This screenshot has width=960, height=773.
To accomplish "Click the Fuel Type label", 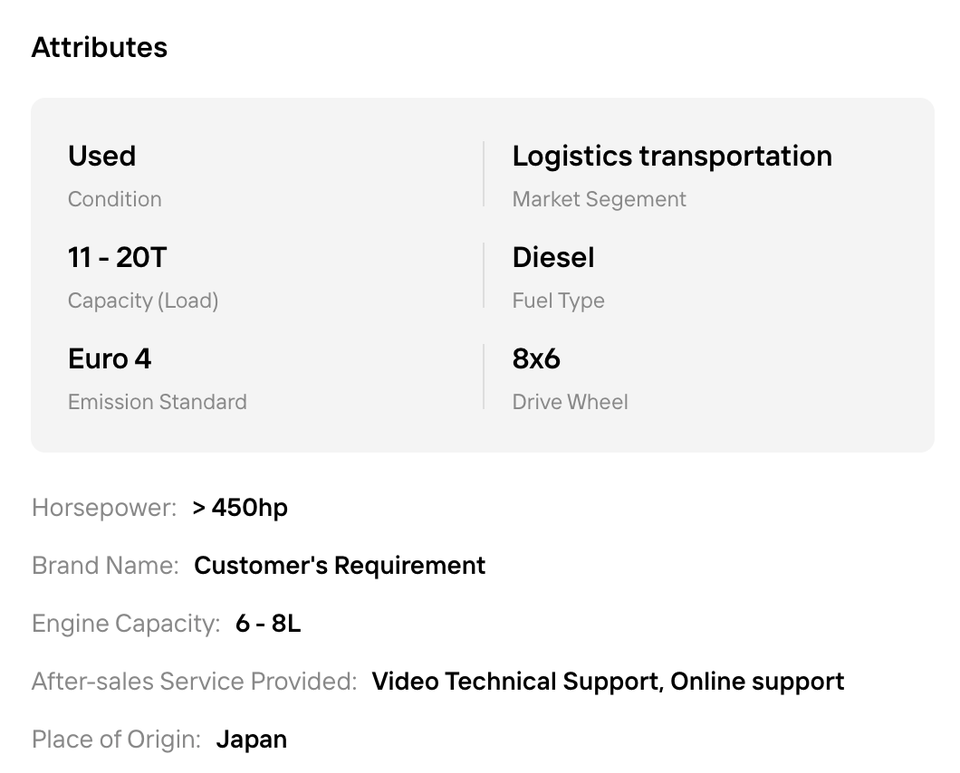I will [558, 301].
